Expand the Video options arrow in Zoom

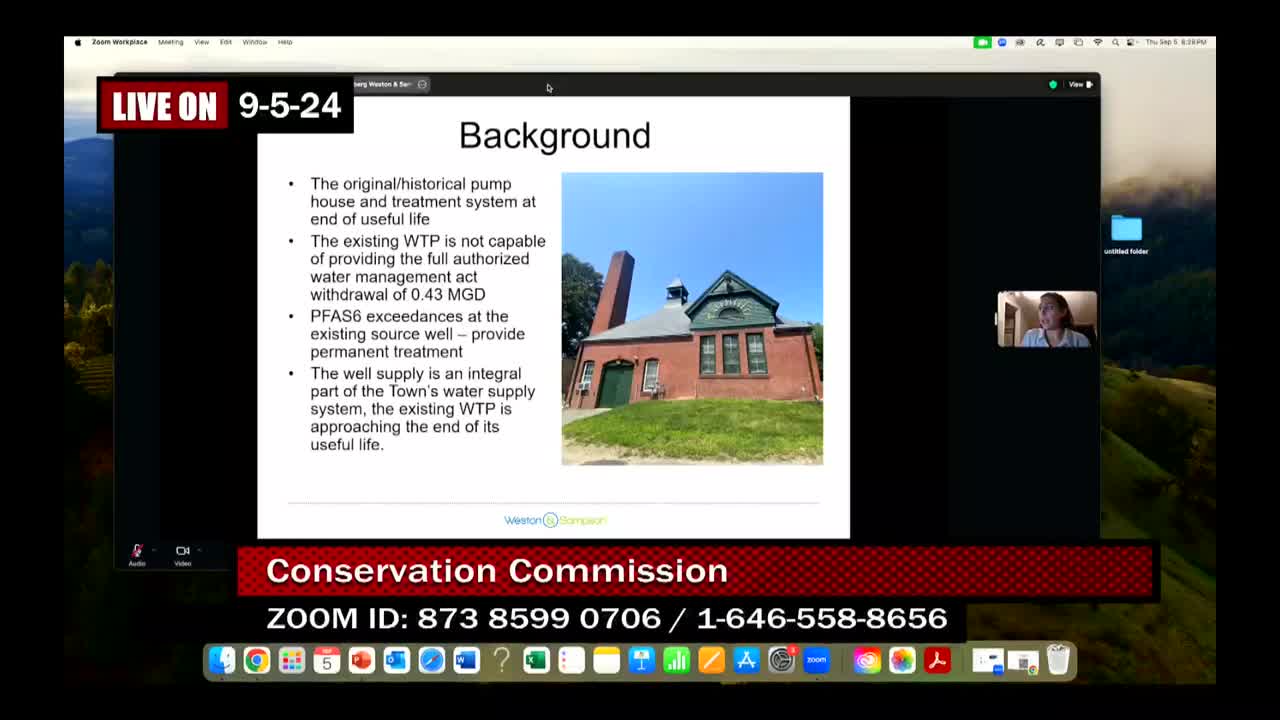coord(199,550)
